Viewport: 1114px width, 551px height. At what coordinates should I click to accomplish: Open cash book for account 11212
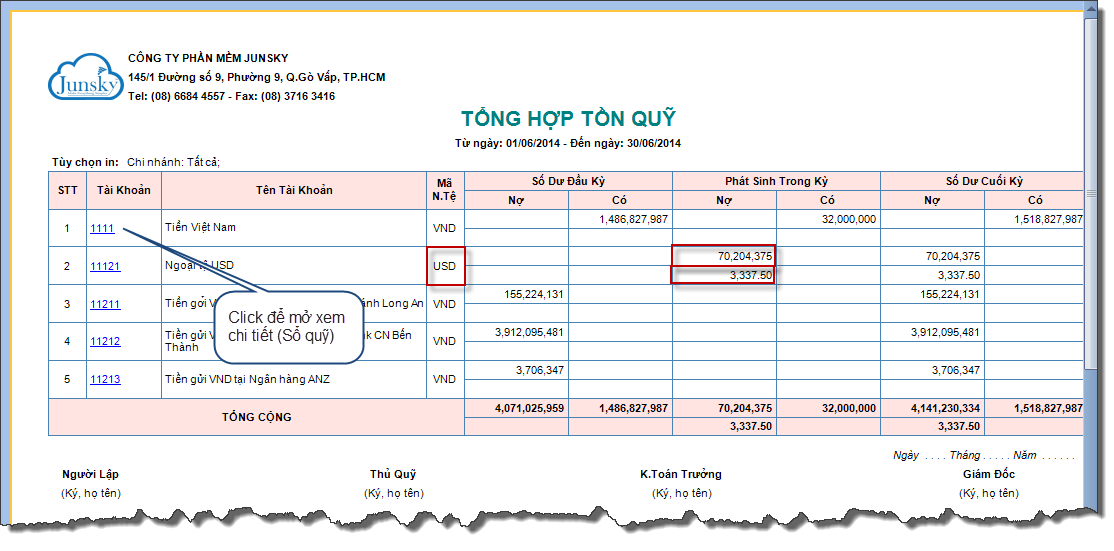coord(105,342)
